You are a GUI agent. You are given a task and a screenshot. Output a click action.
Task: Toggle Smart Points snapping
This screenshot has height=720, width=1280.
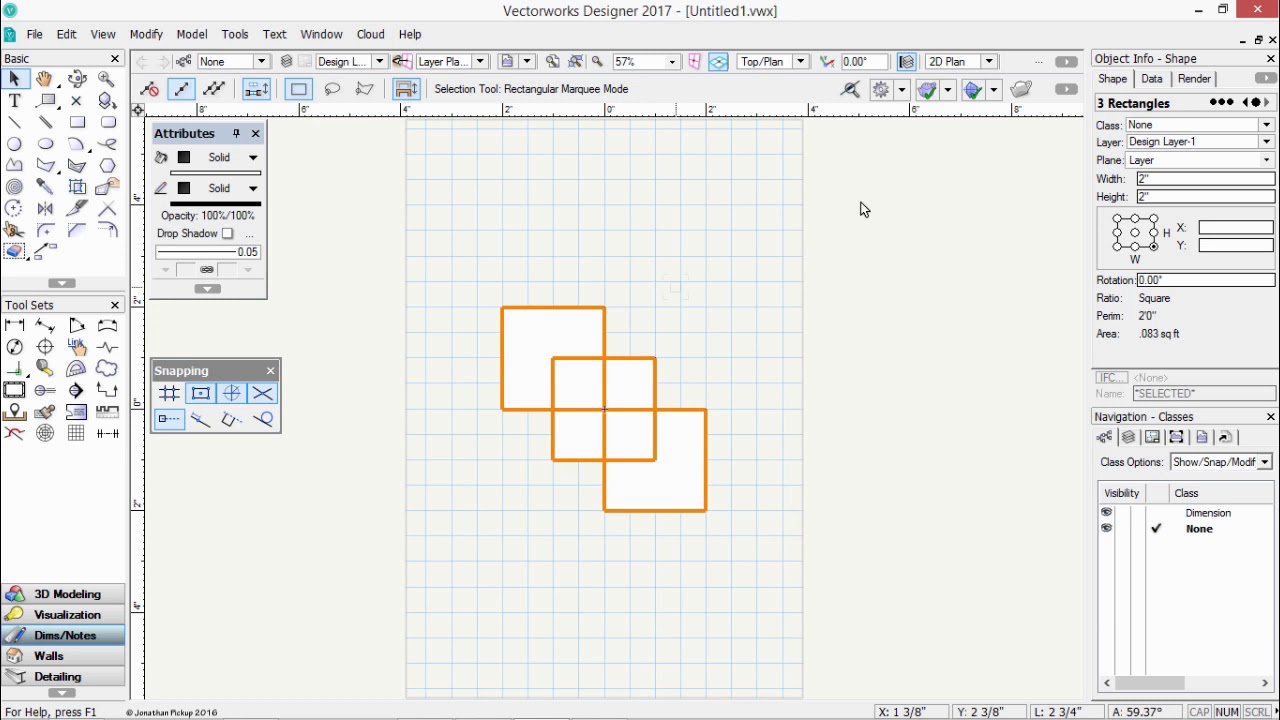(x=169, y=419)
